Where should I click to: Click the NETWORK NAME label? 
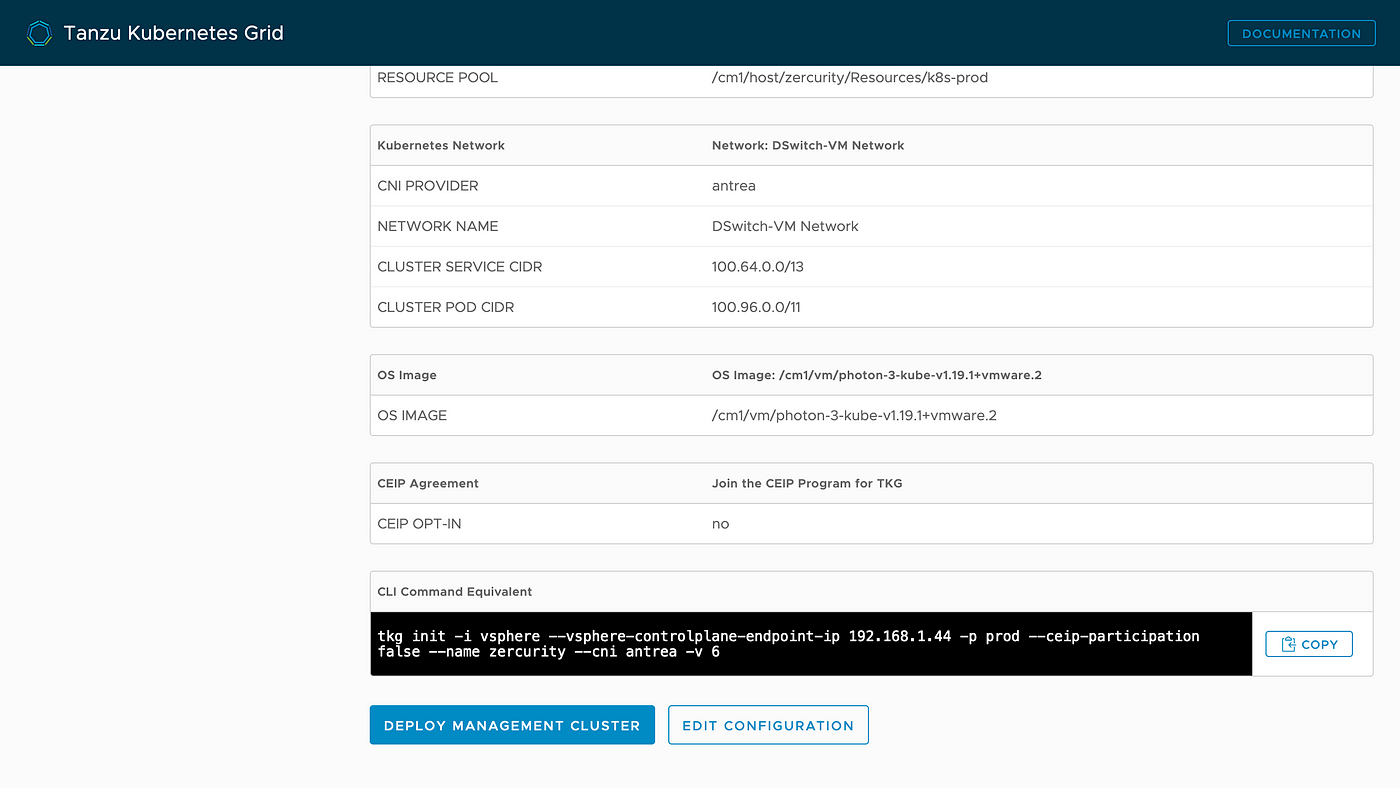click(437, 226)
